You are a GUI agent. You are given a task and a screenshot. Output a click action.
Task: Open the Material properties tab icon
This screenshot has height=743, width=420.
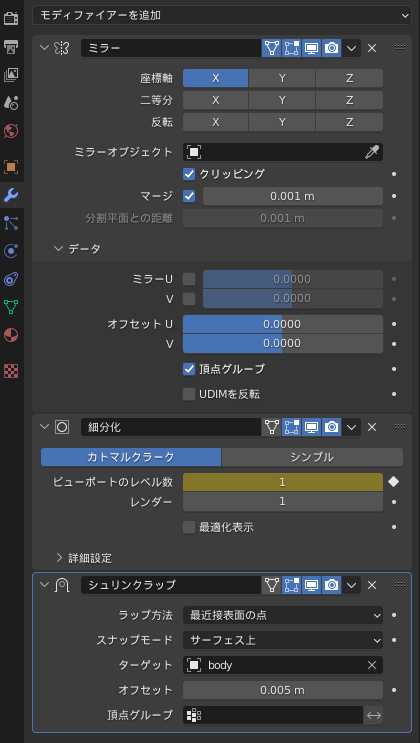click(x=11, y=335)
